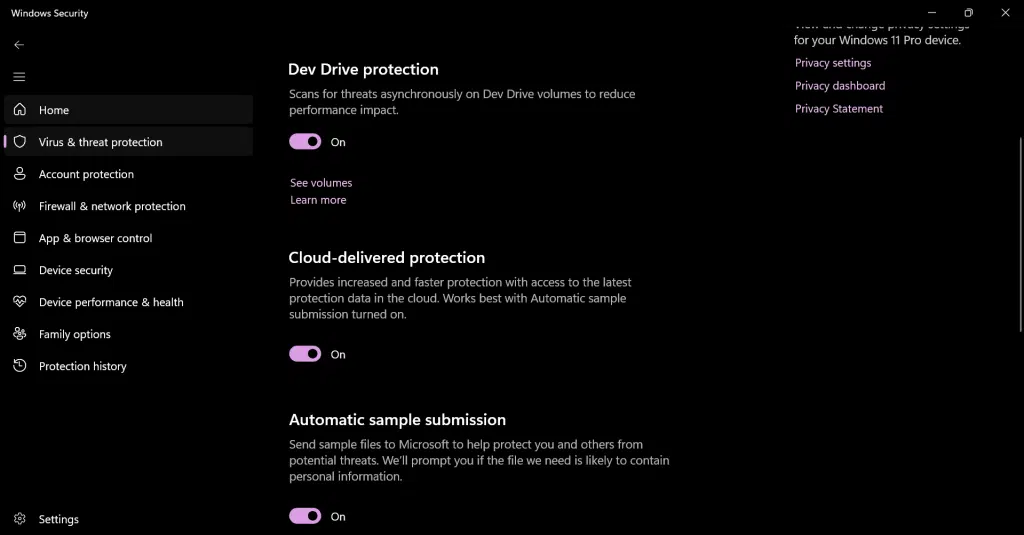Click the Family options icon
Screen dimensions: 1024x535
tap(19, 334)
